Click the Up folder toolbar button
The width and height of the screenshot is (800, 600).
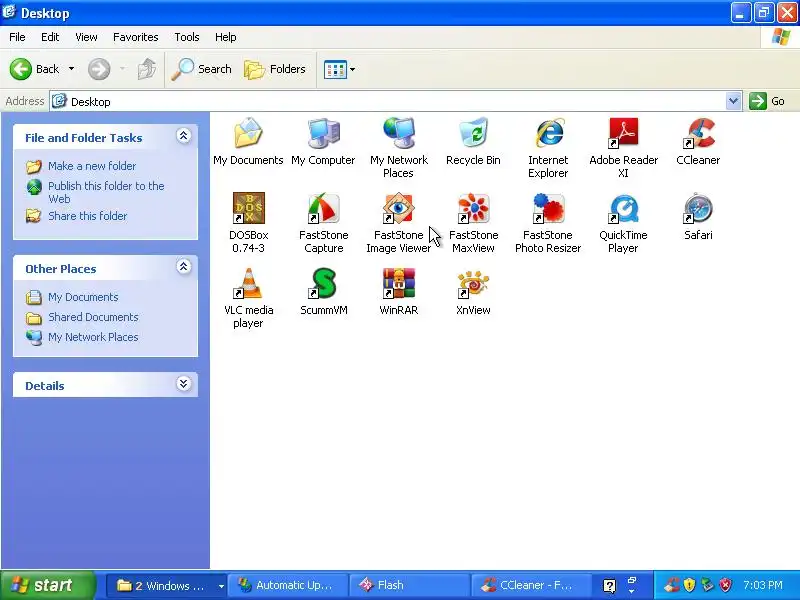[147, 69]
